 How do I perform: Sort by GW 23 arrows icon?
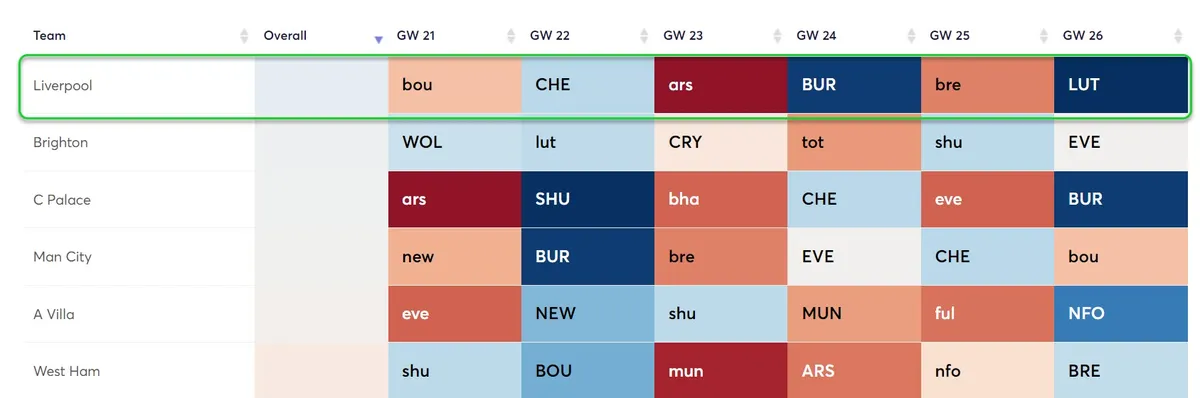pos(777,36)
